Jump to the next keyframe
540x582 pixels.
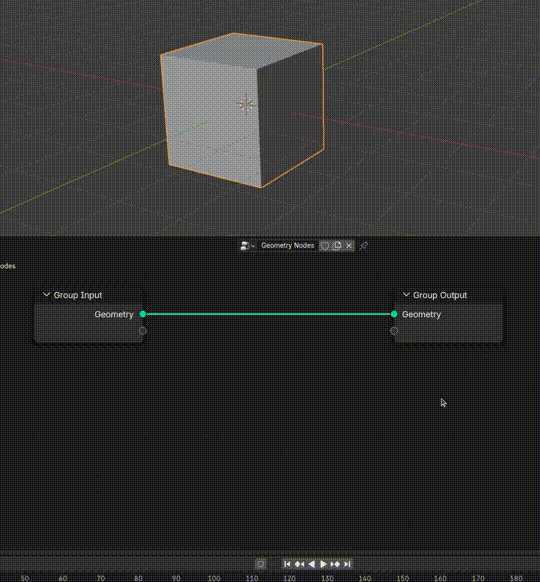point(335,564)
